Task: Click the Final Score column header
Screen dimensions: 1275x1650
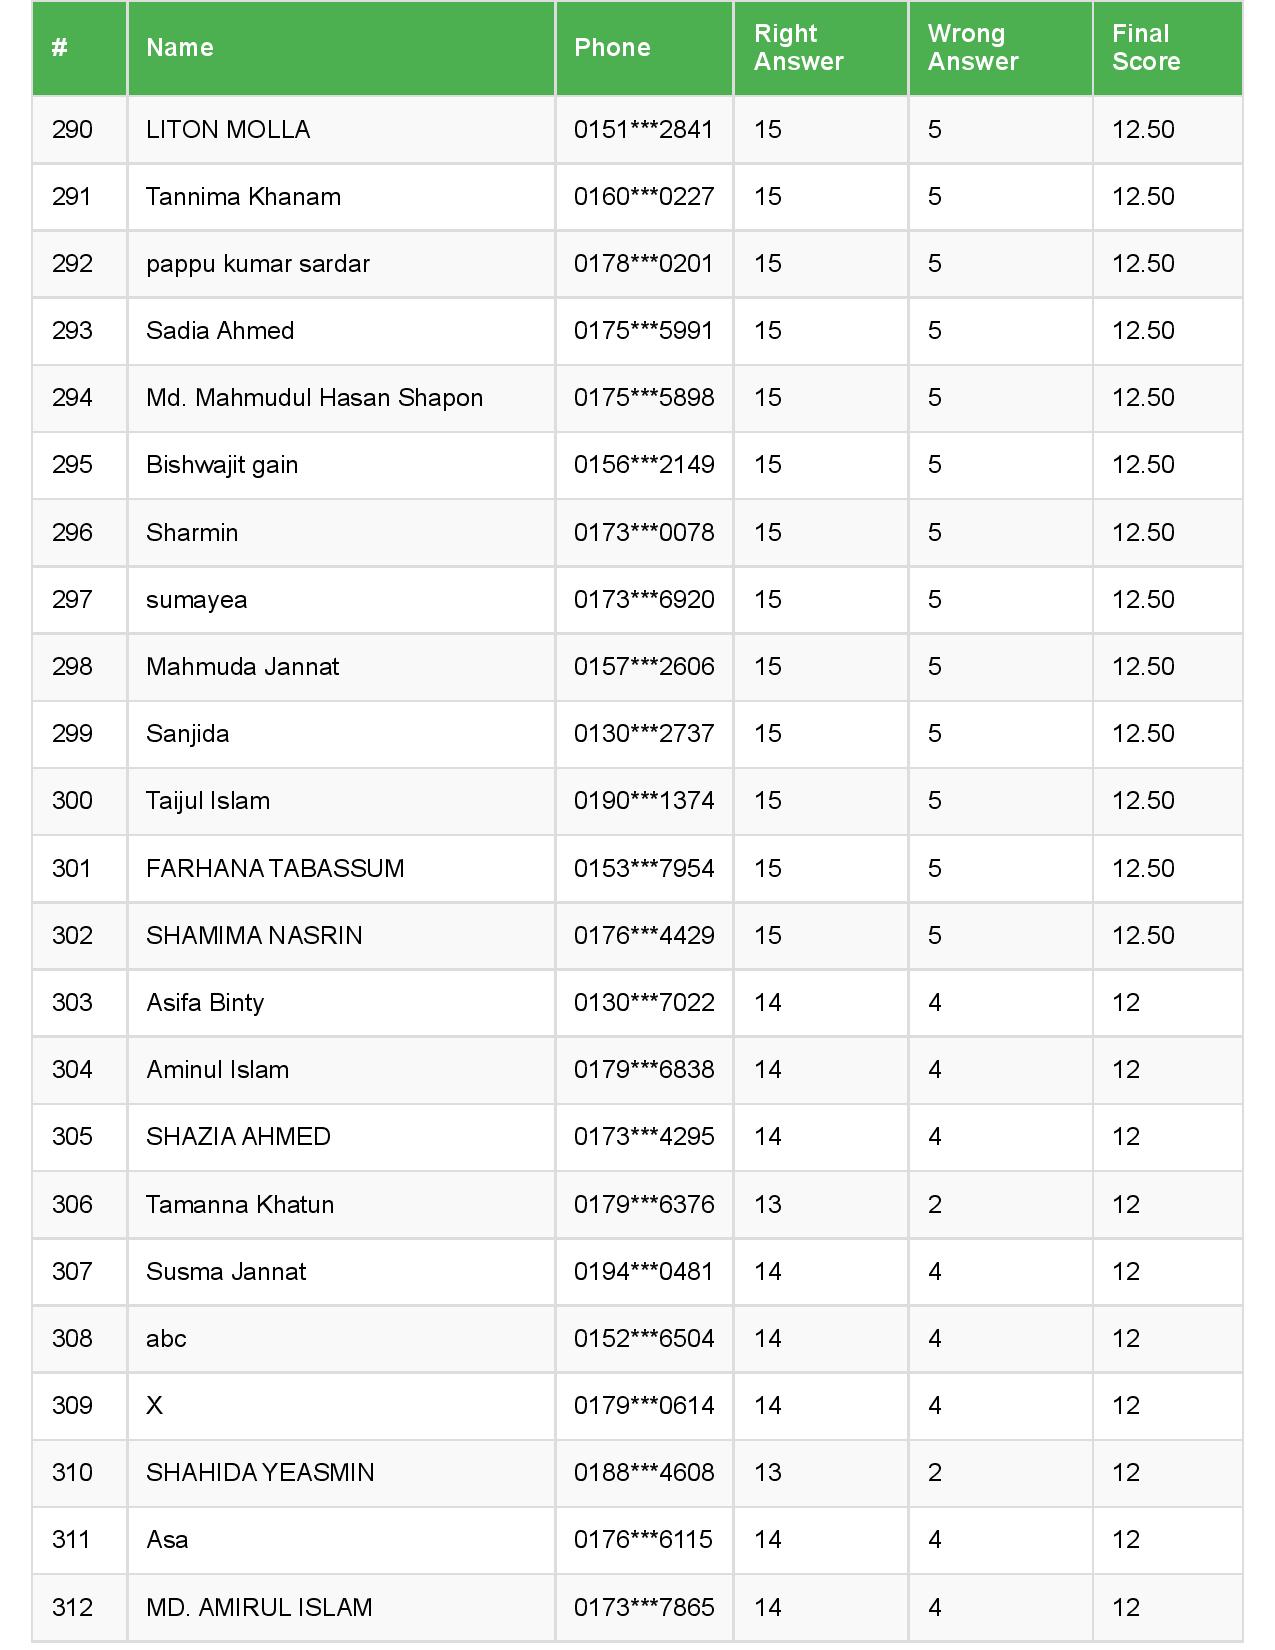Action: (1146, 48)
